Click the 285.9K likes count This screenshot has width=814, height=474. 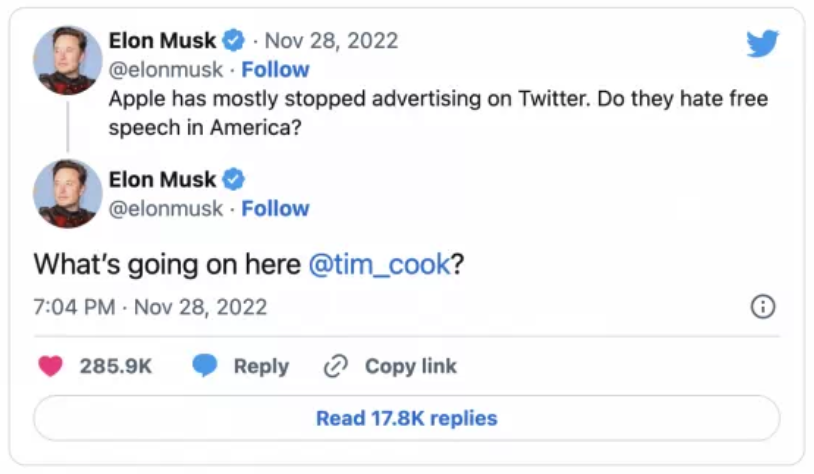coord(116,366)
